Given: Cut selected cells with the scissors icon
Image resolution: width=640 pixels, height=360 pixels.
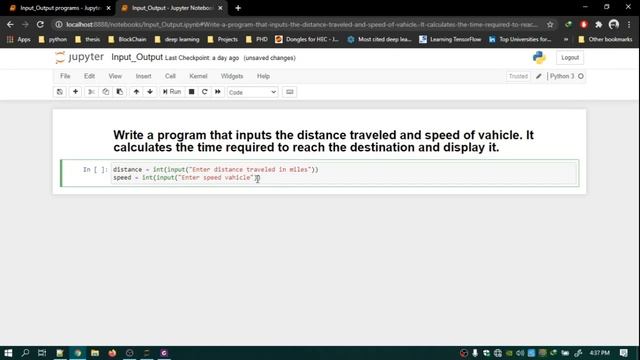Looking at the screenshot, I should pos(91,92).
